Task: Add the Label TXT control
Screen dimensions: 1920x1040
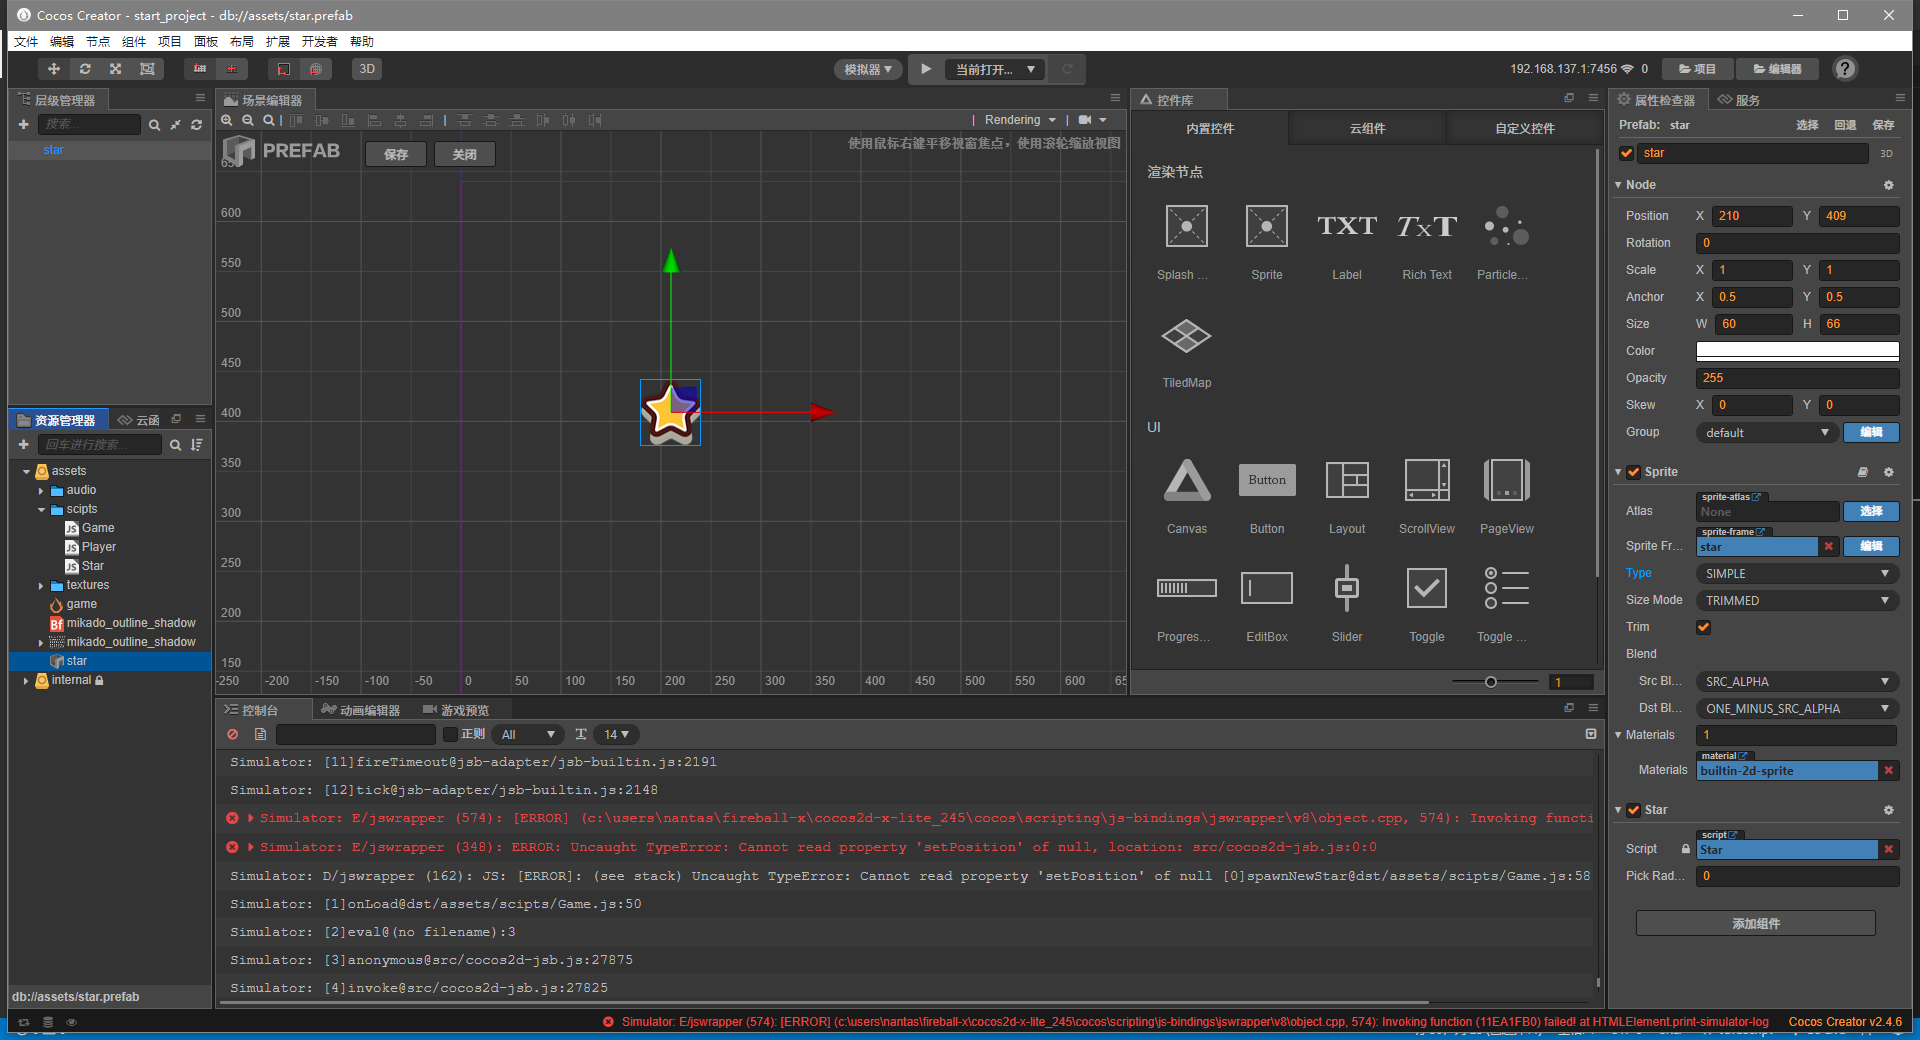Action: coord(1347,242)
